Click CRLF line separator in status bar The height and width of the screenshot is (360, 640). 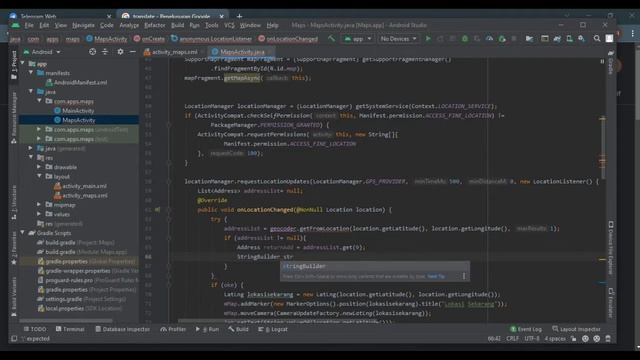coord(512,339)
